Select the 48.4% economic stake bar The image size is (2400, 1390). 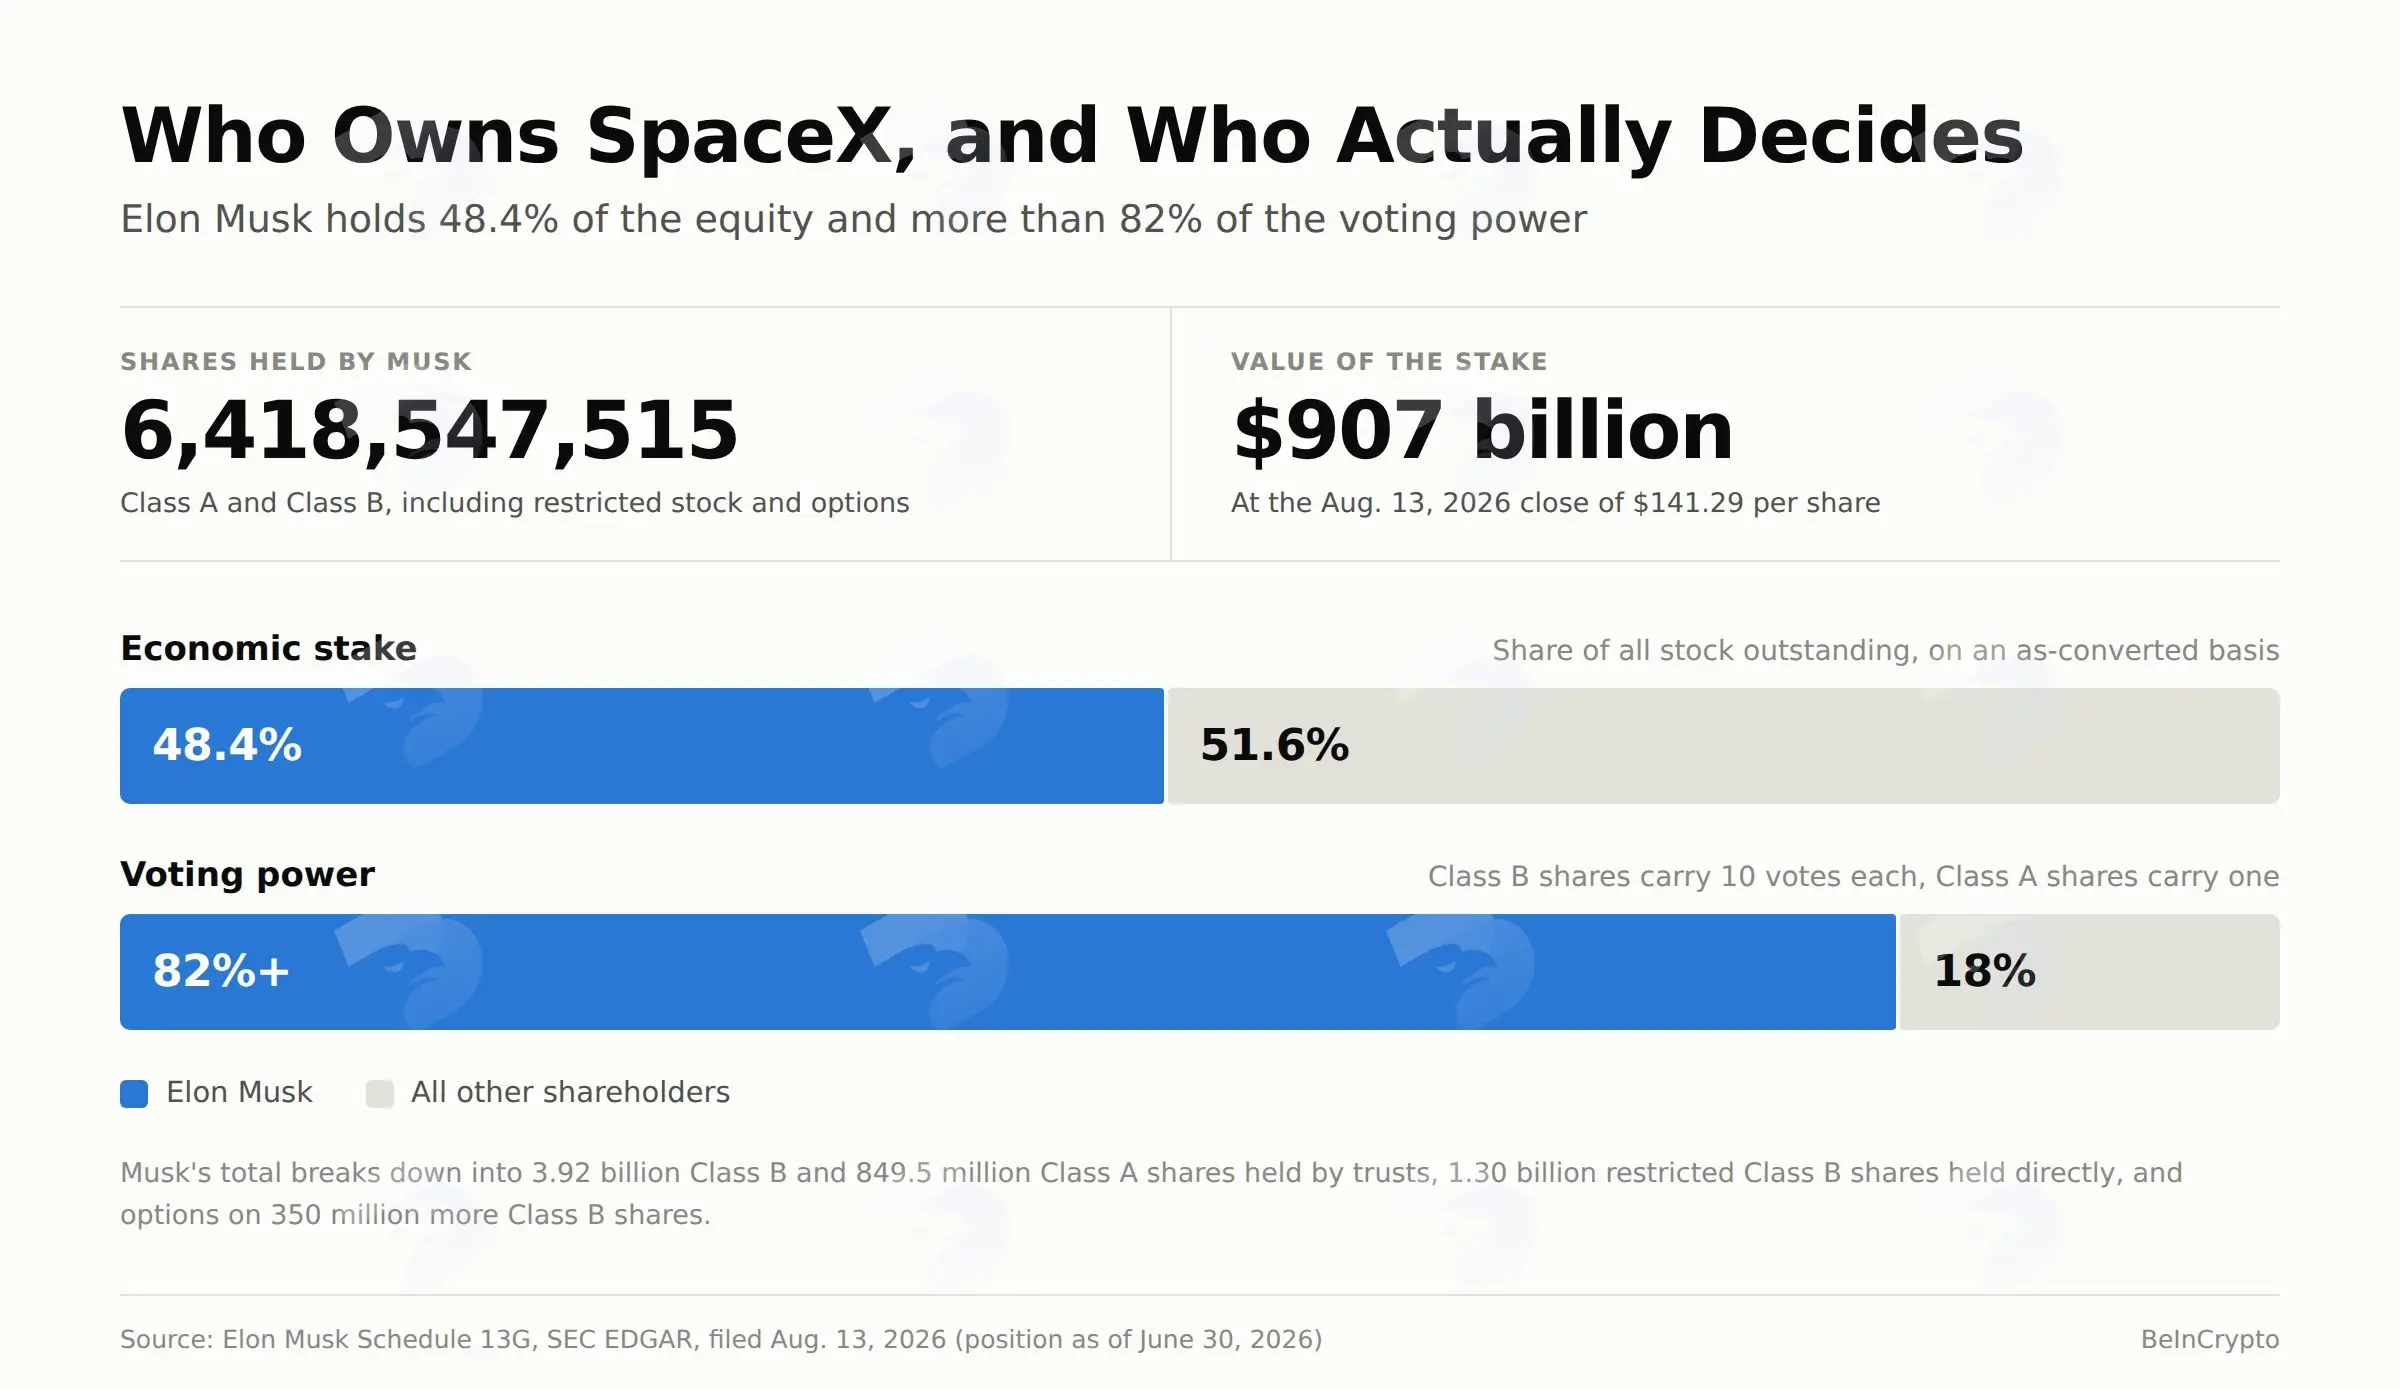coord(642,746)
